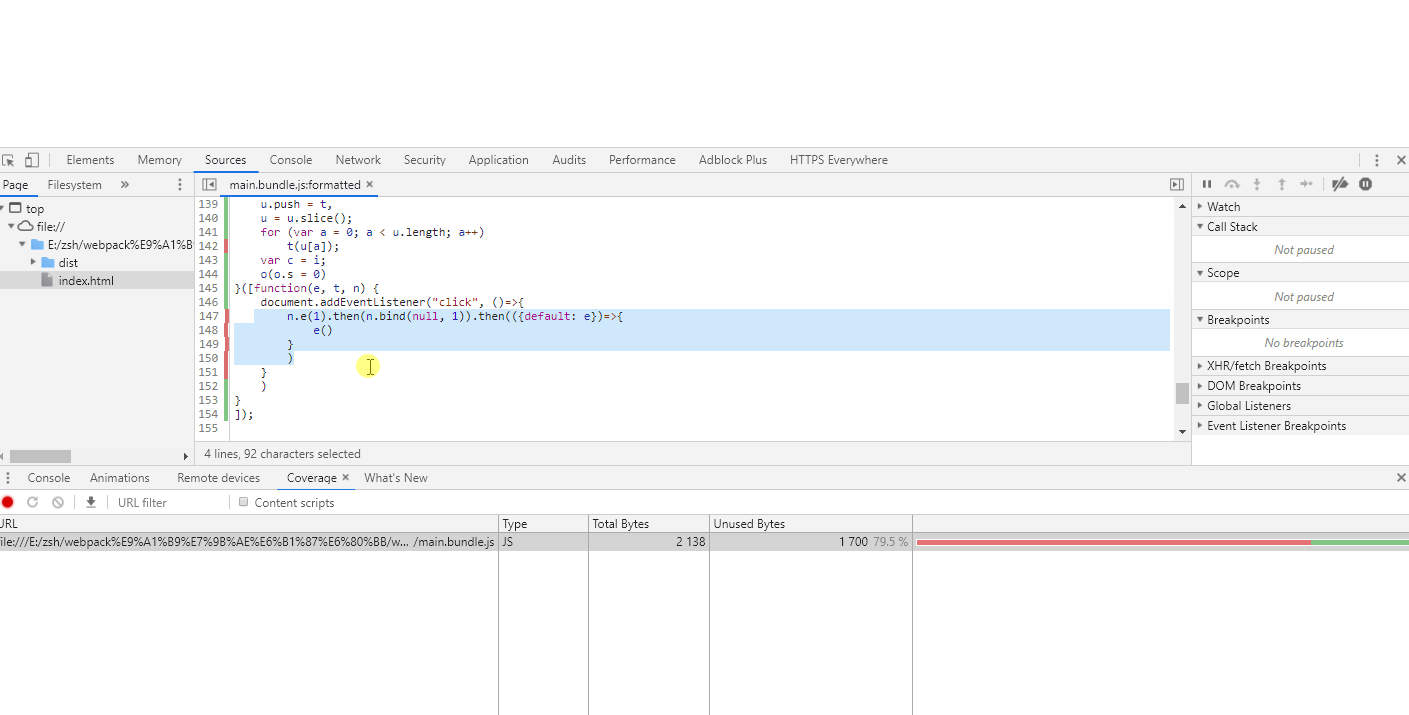Open the Security panel tab

(x=425, y=160)
